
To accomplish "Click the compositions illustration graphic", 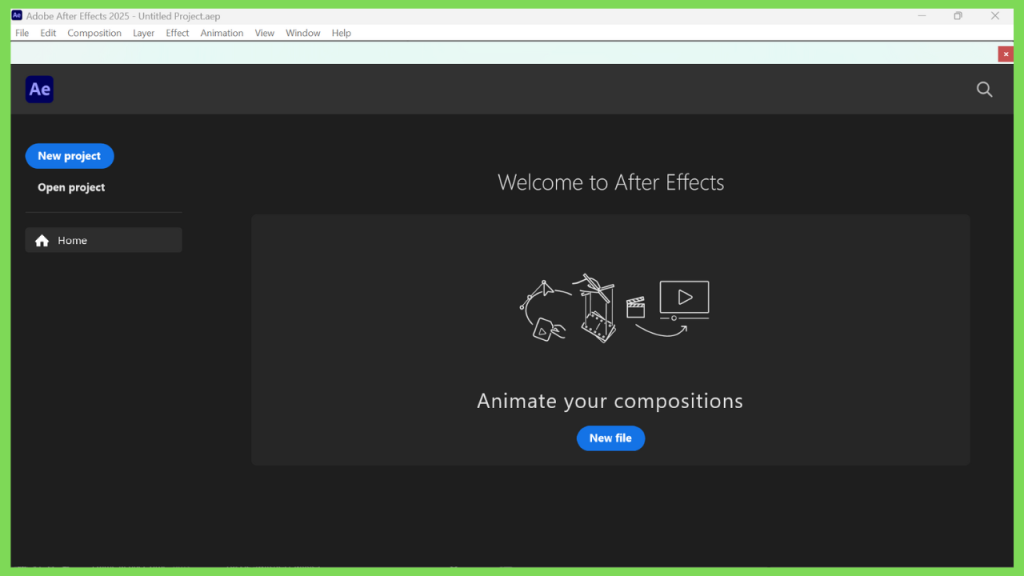I will click(614, 308).
